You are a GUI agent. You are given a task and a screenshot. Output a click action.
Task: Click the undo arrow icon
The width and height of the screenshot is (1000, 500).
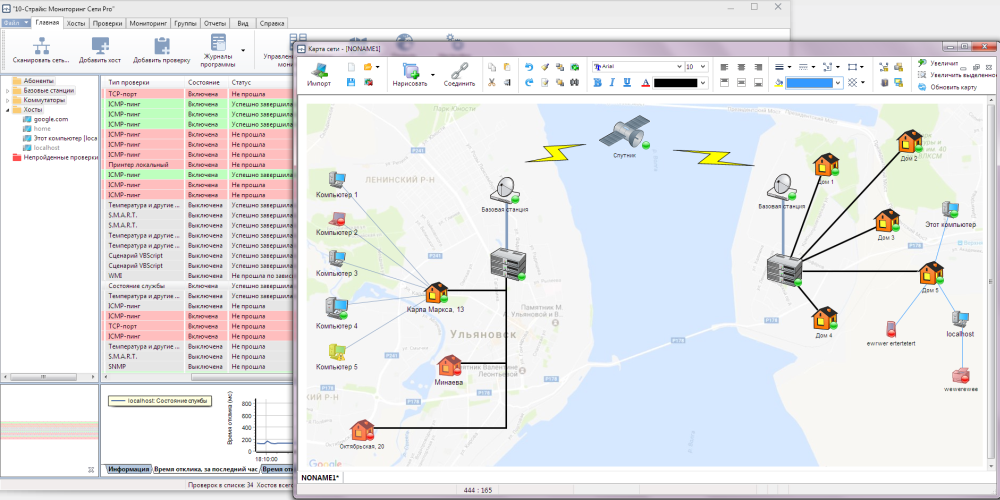click(x=529, y=67)
